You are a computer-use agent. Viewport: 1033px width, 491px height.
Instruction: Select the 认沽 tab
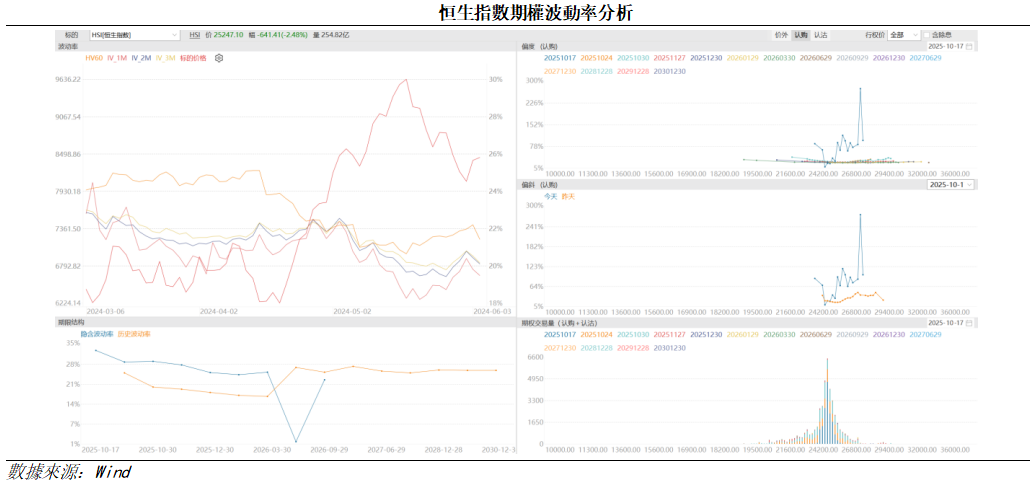point(820,35)
